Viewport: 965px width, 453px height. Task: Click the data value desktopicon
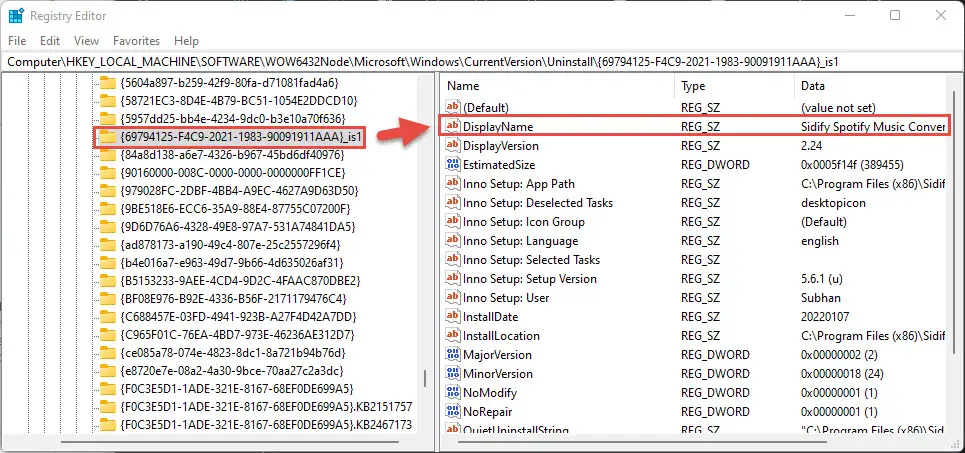pyautogui.click(x=833, y=202)
